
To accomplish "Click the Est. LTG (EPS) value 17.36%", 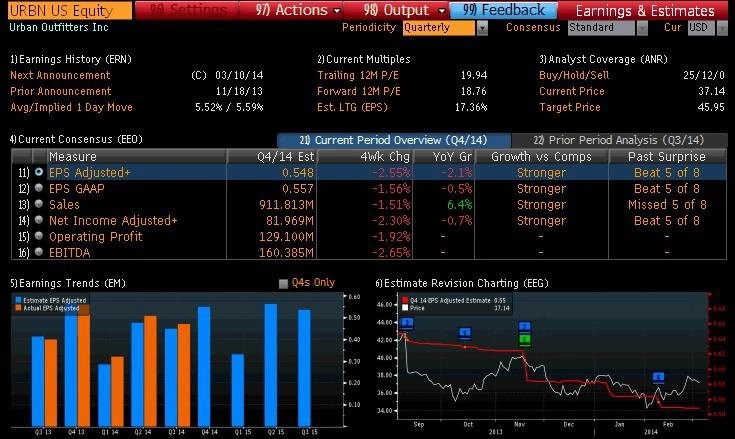I will 471,107.
